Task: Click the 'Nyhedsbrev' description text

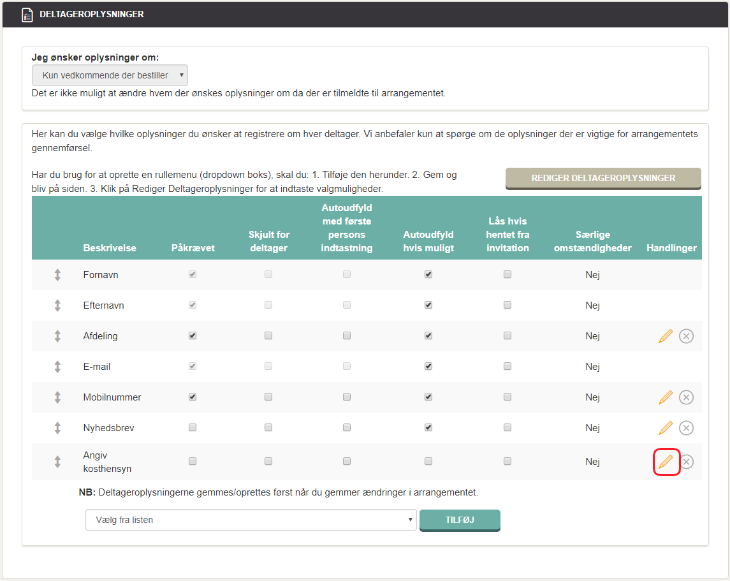Action: click(x=109, y=427)
